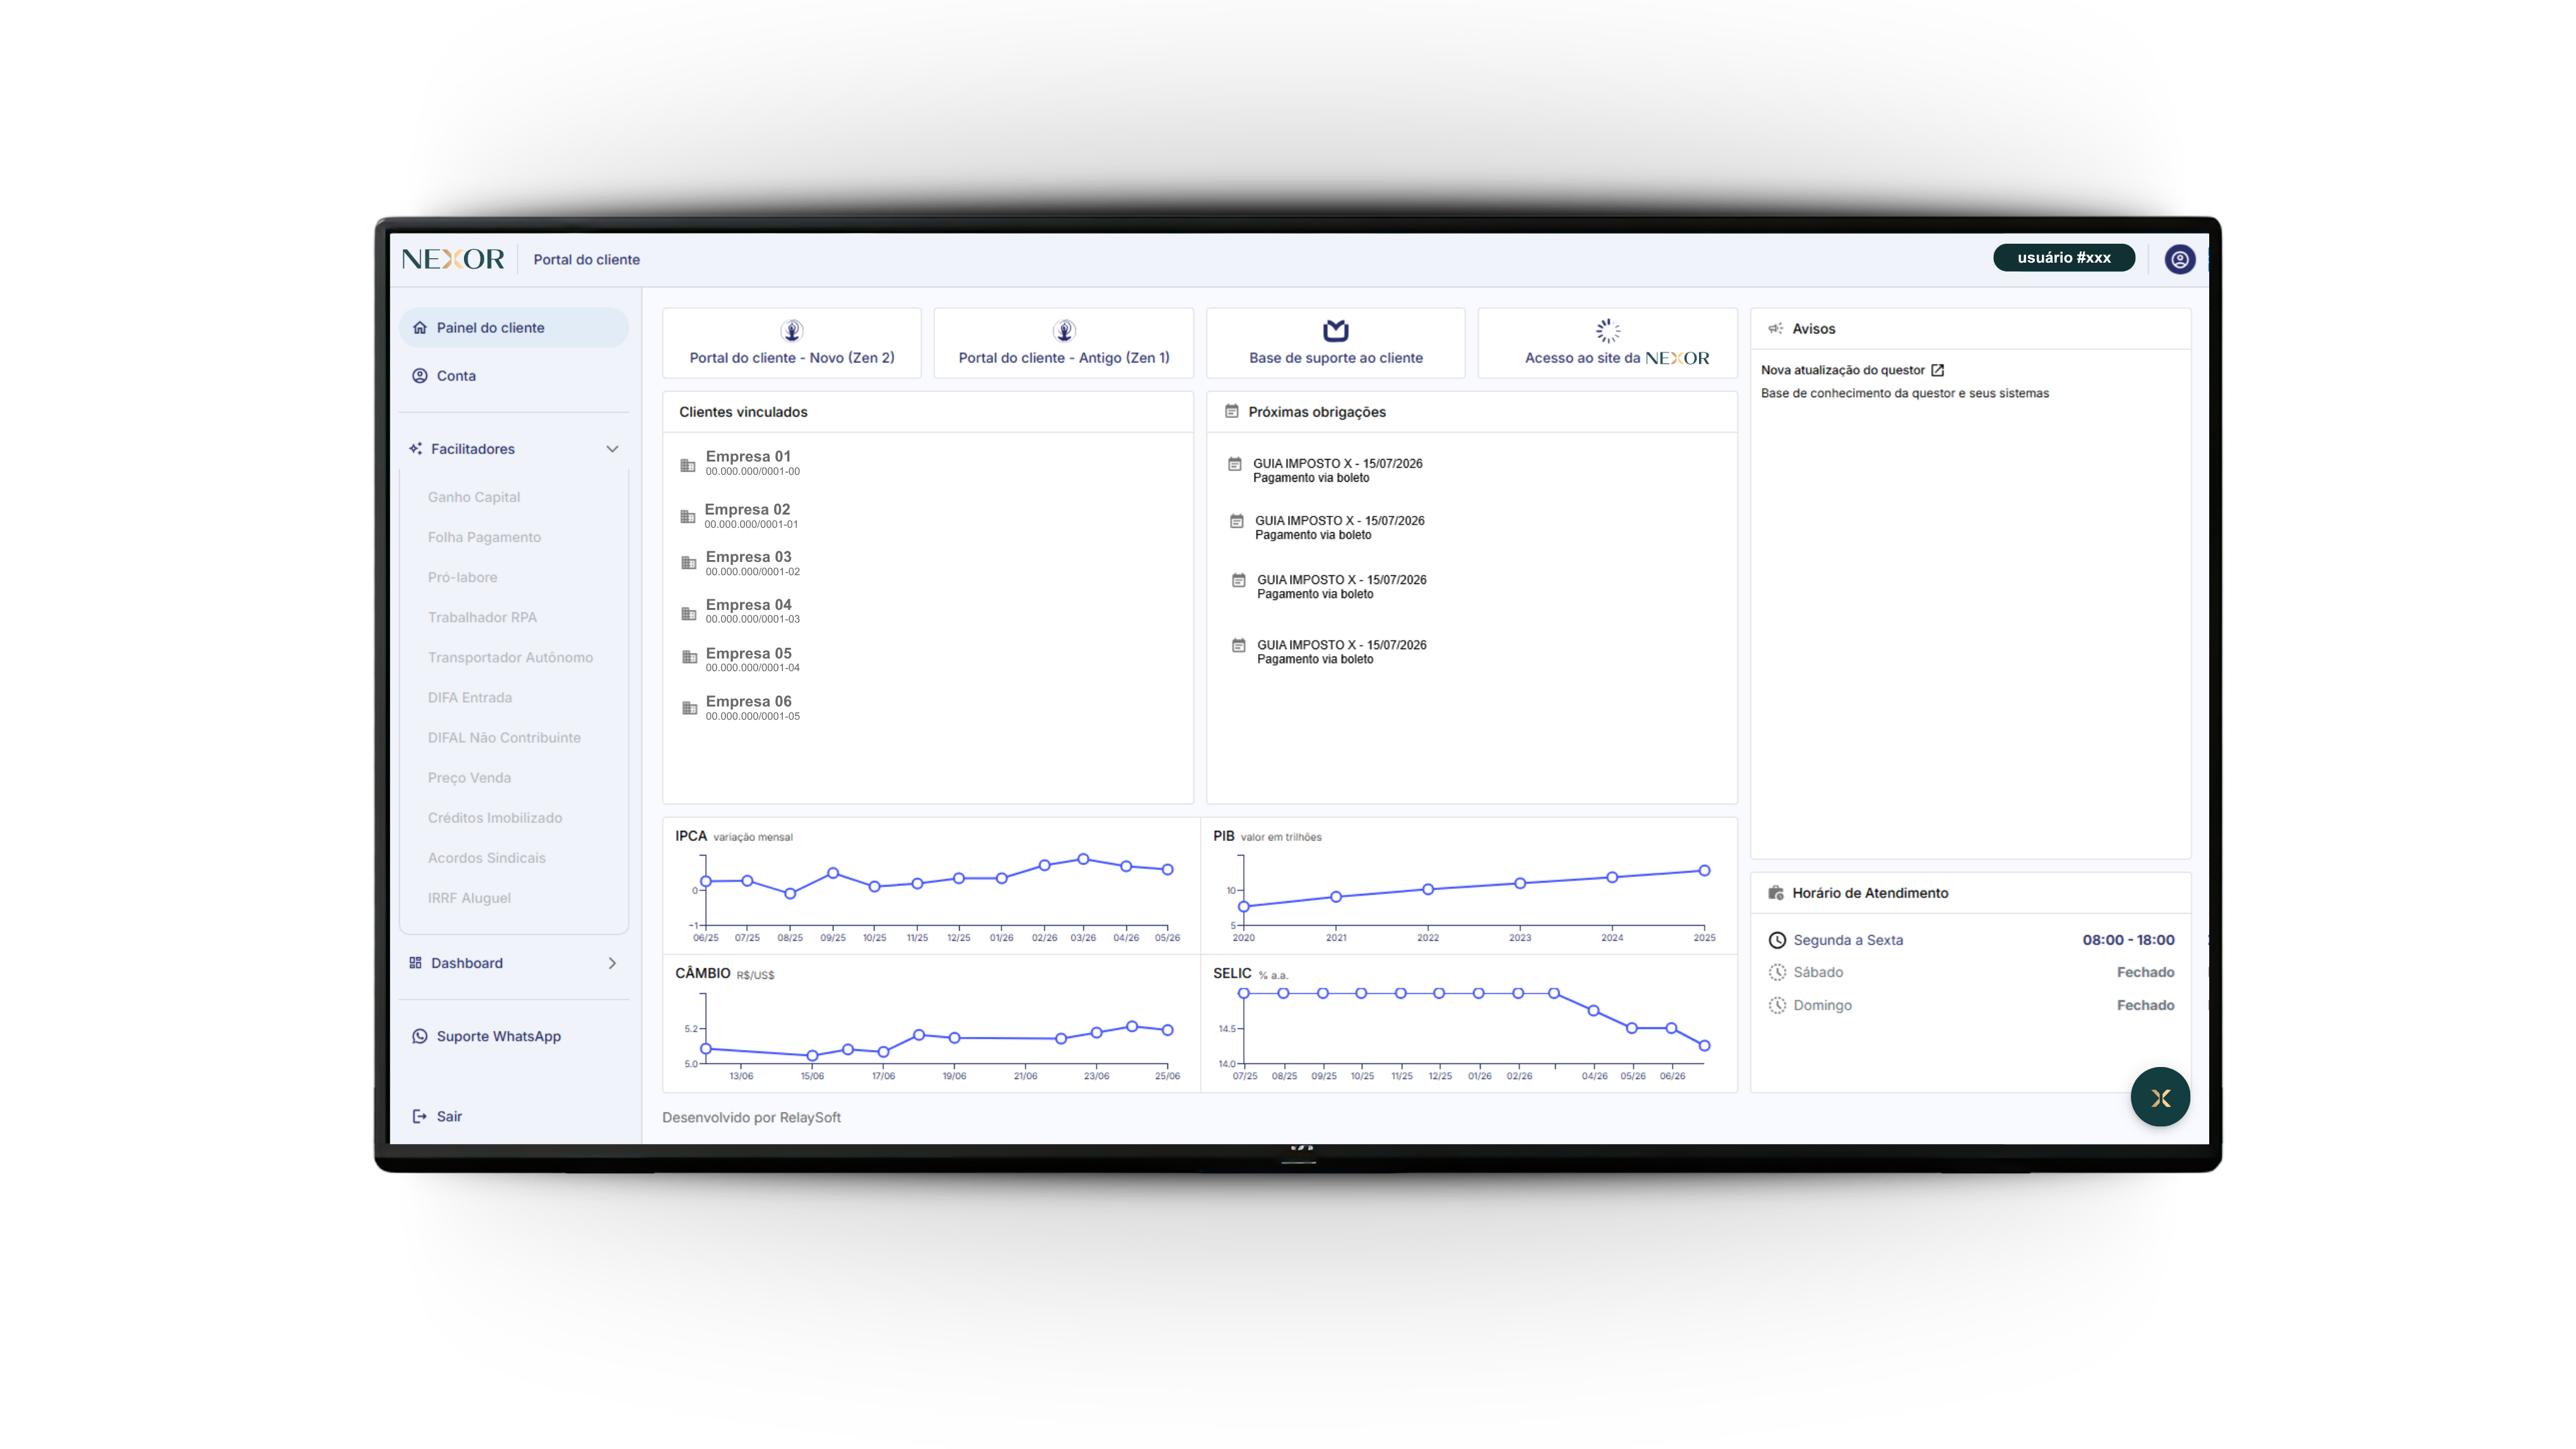Click the building icon beside Empresa 01
Screen dimensions: 2576x1449
688,466
